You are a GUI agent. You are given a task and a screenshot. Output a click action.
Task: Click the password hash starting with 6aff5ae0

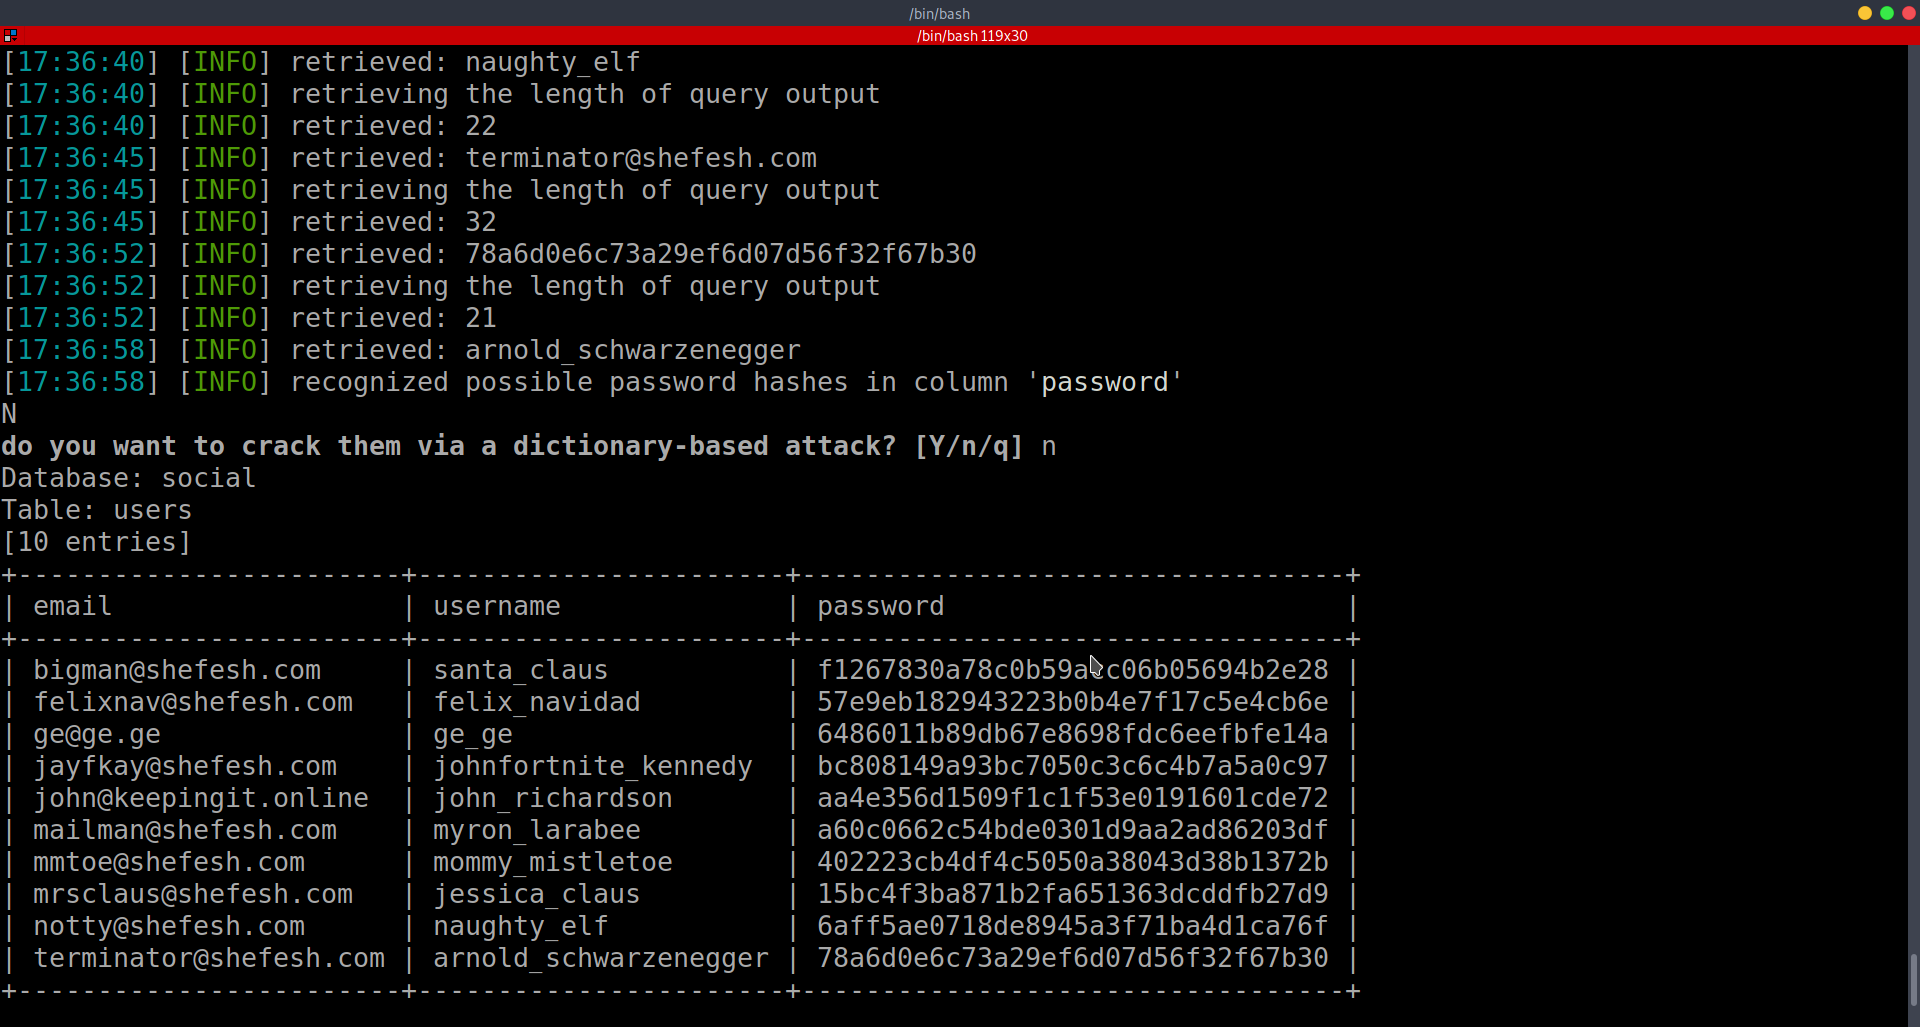click(x=1072, y=926)
